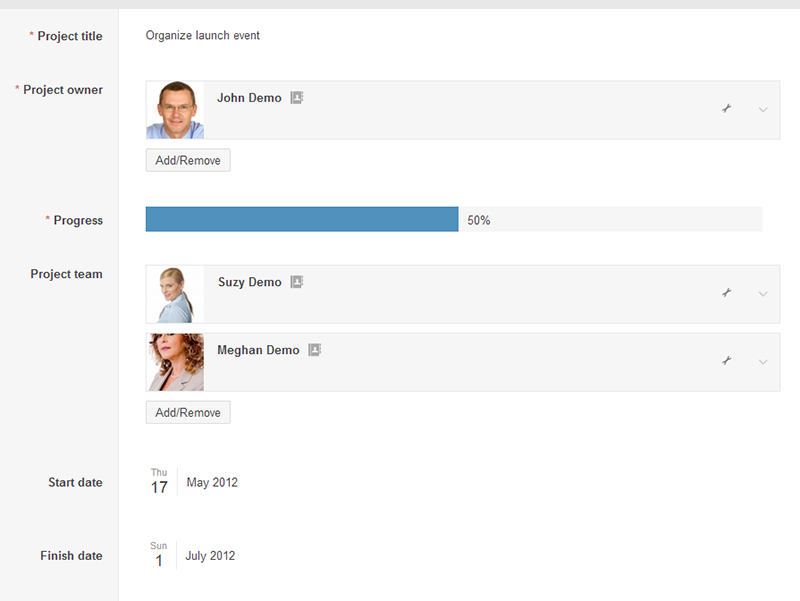Viewport: 800px width, 601px height.
Task: Click wrench icon in John Demo row
Action: point(727,108)
